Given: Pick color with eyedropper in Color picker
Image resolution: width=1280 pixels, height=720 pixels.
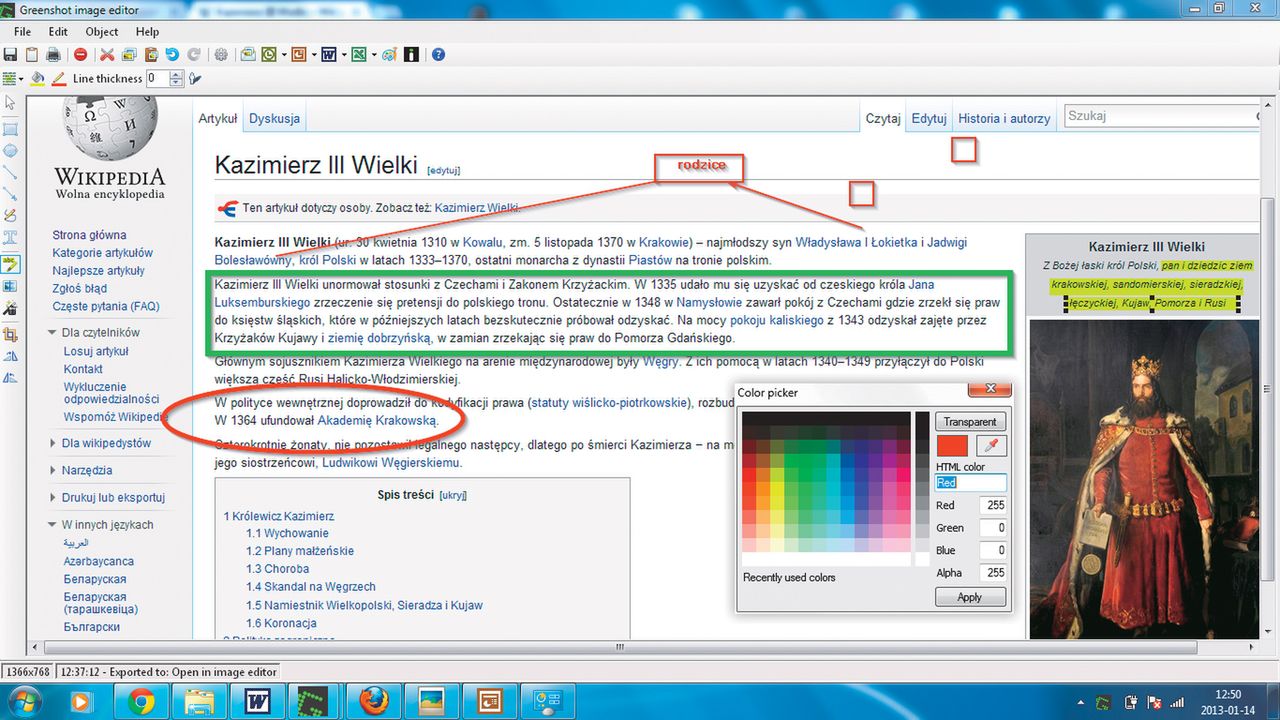Looking at the screenshot, I should tap(991, 446).
